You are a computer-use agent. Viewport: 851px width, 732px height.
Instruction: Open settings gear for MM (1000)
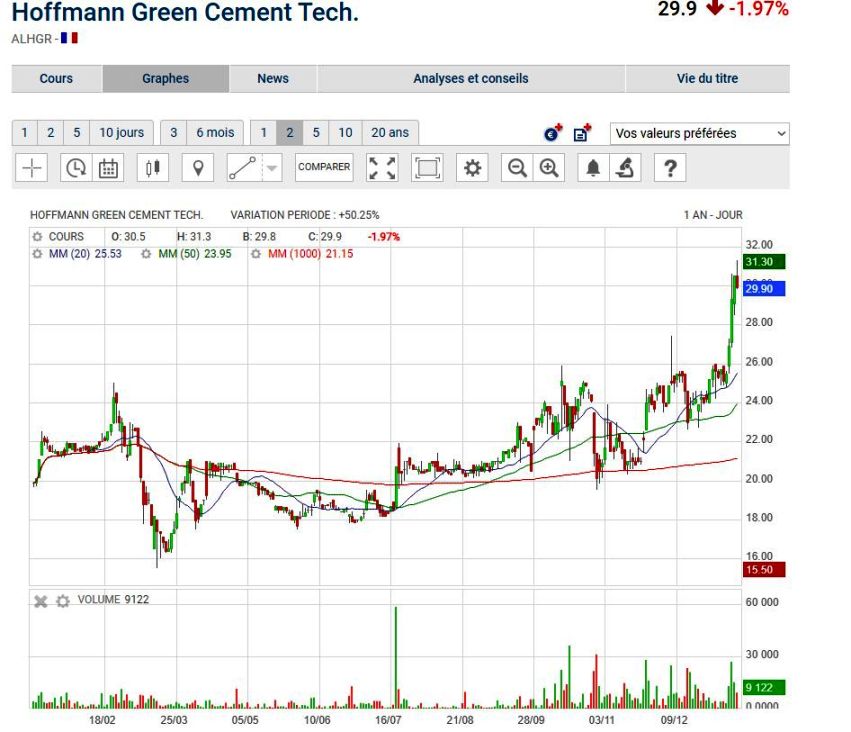tap(256, 254)
